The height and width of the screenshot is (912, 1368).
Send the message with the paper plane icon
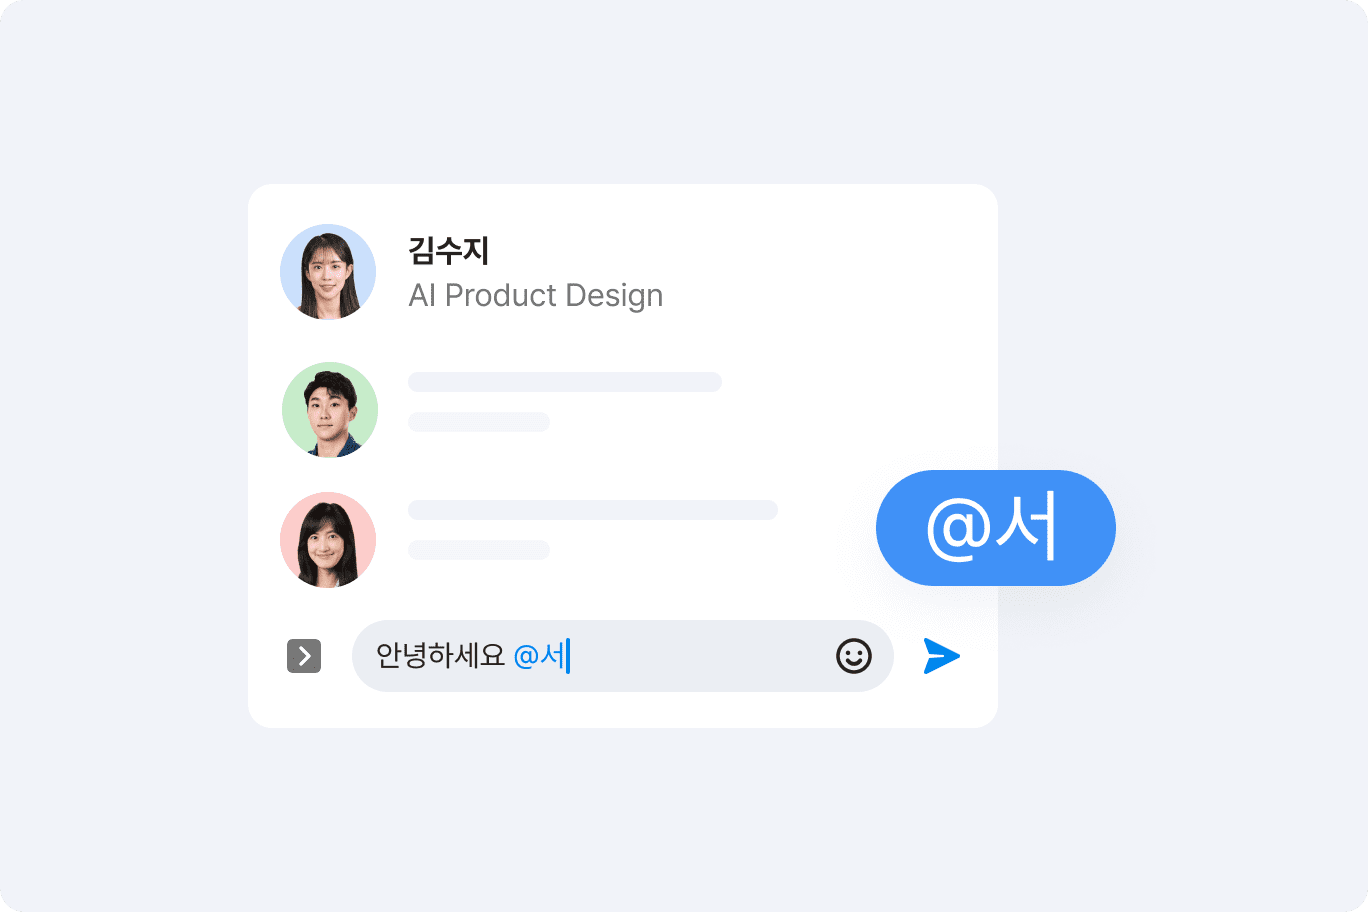point(942,656)
